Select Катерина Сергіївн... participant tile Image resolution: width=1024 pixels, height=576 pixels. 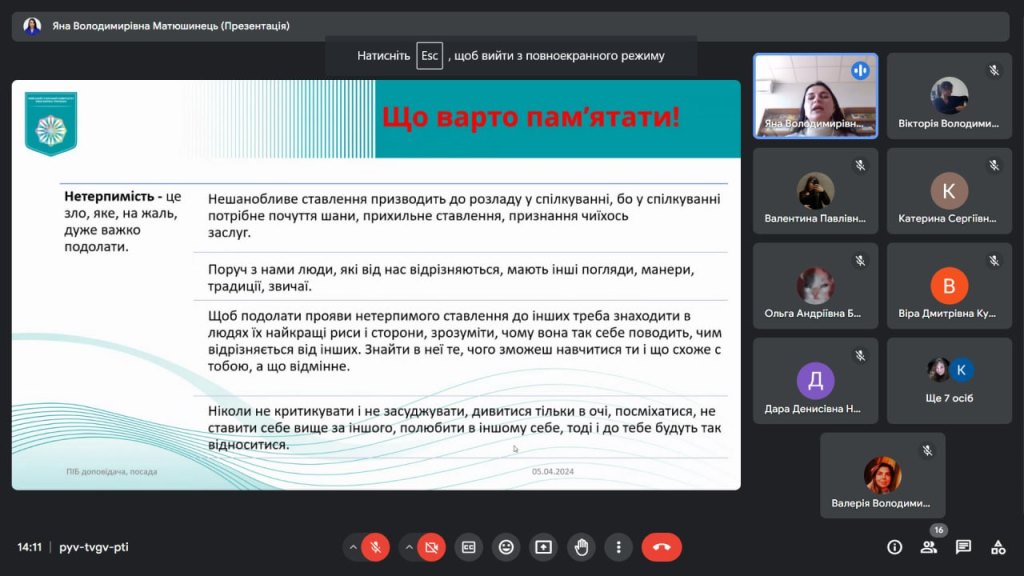tap(950, 191)
